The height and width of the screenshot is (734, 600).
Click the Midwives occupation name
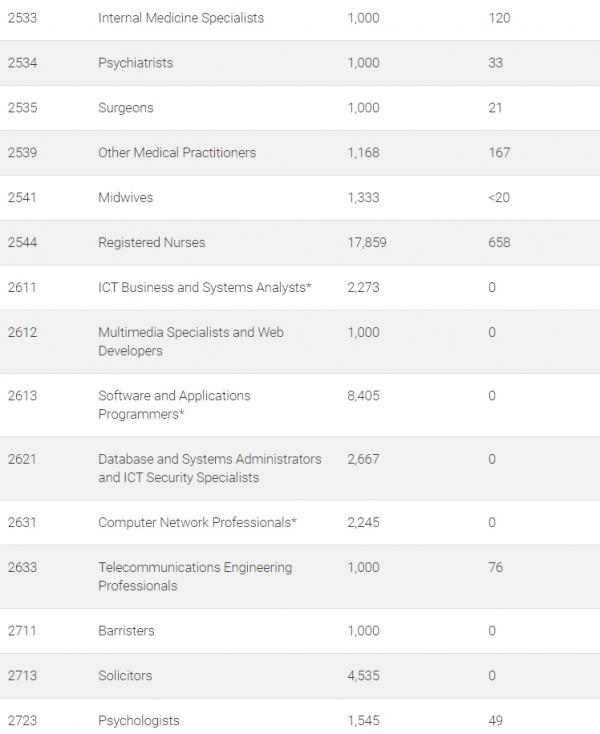126,198
